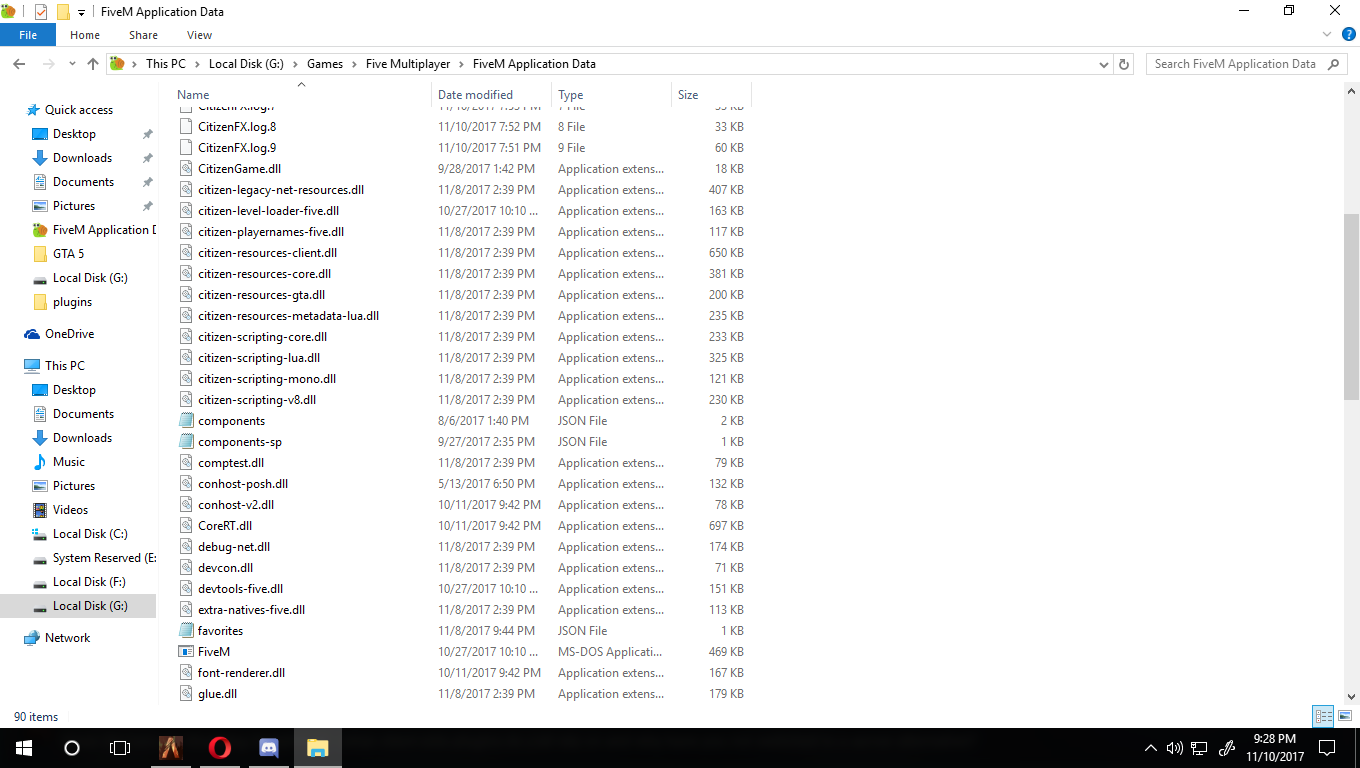Click the FiveM application file icon
Screen dimensions: 1360x768
click(186, 652)
